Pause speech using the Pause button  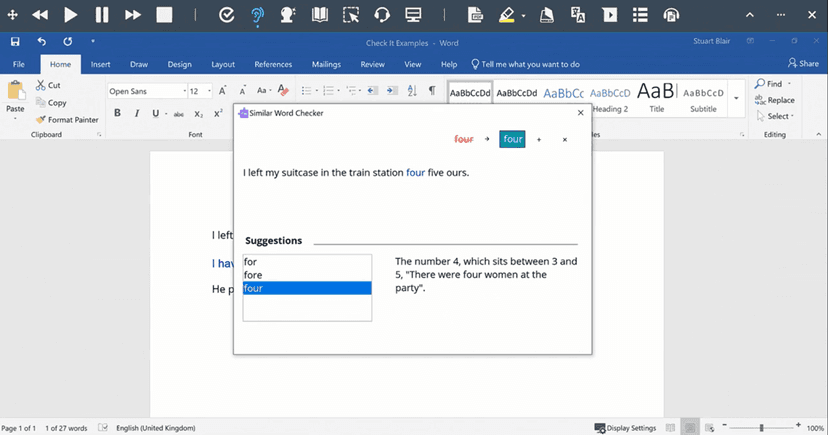click(x=101, y=15)
